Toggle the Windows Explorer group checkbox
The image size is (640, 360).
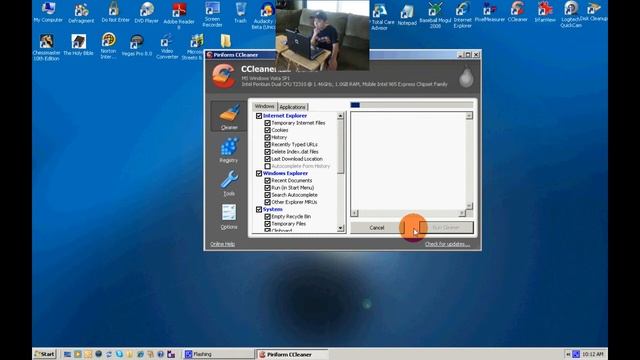tap(259, 173)
